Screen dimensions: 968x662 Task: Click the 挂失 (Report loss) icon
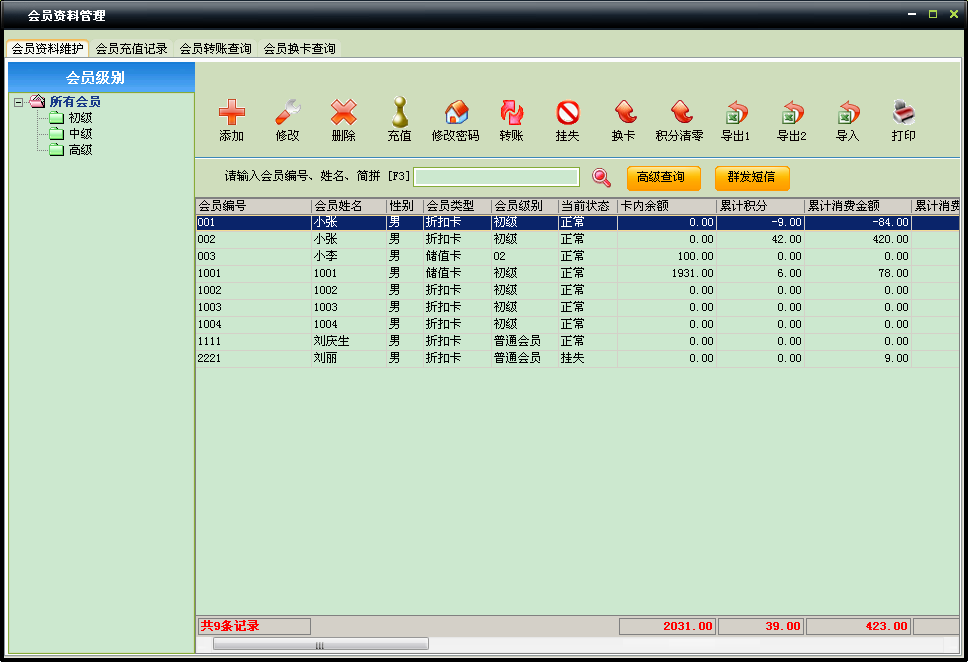coord(567,114)
